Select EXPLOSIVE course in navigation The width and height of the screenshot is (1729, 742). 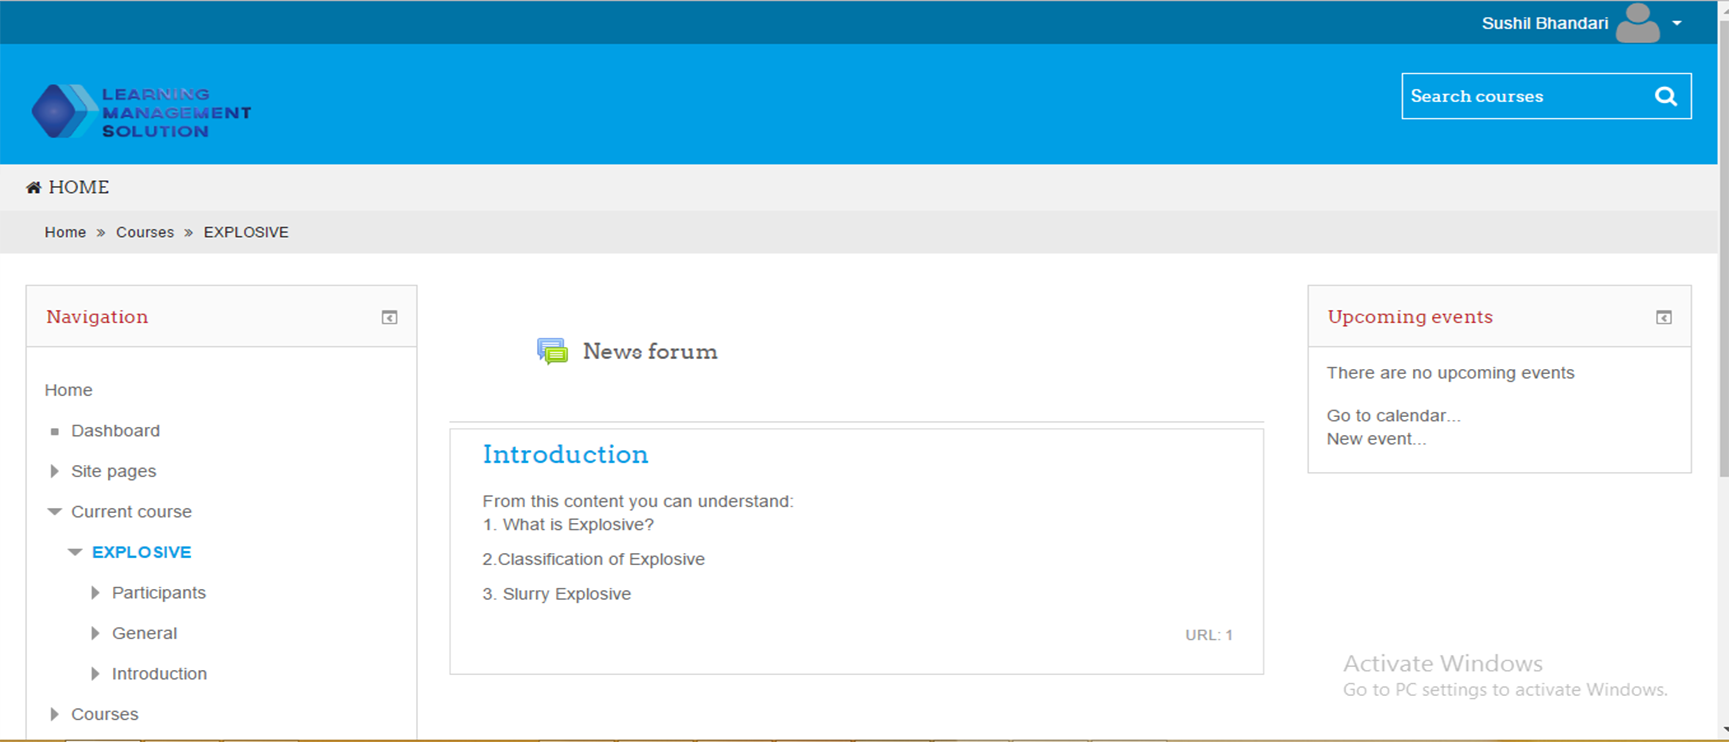click(x=142, y=552)
